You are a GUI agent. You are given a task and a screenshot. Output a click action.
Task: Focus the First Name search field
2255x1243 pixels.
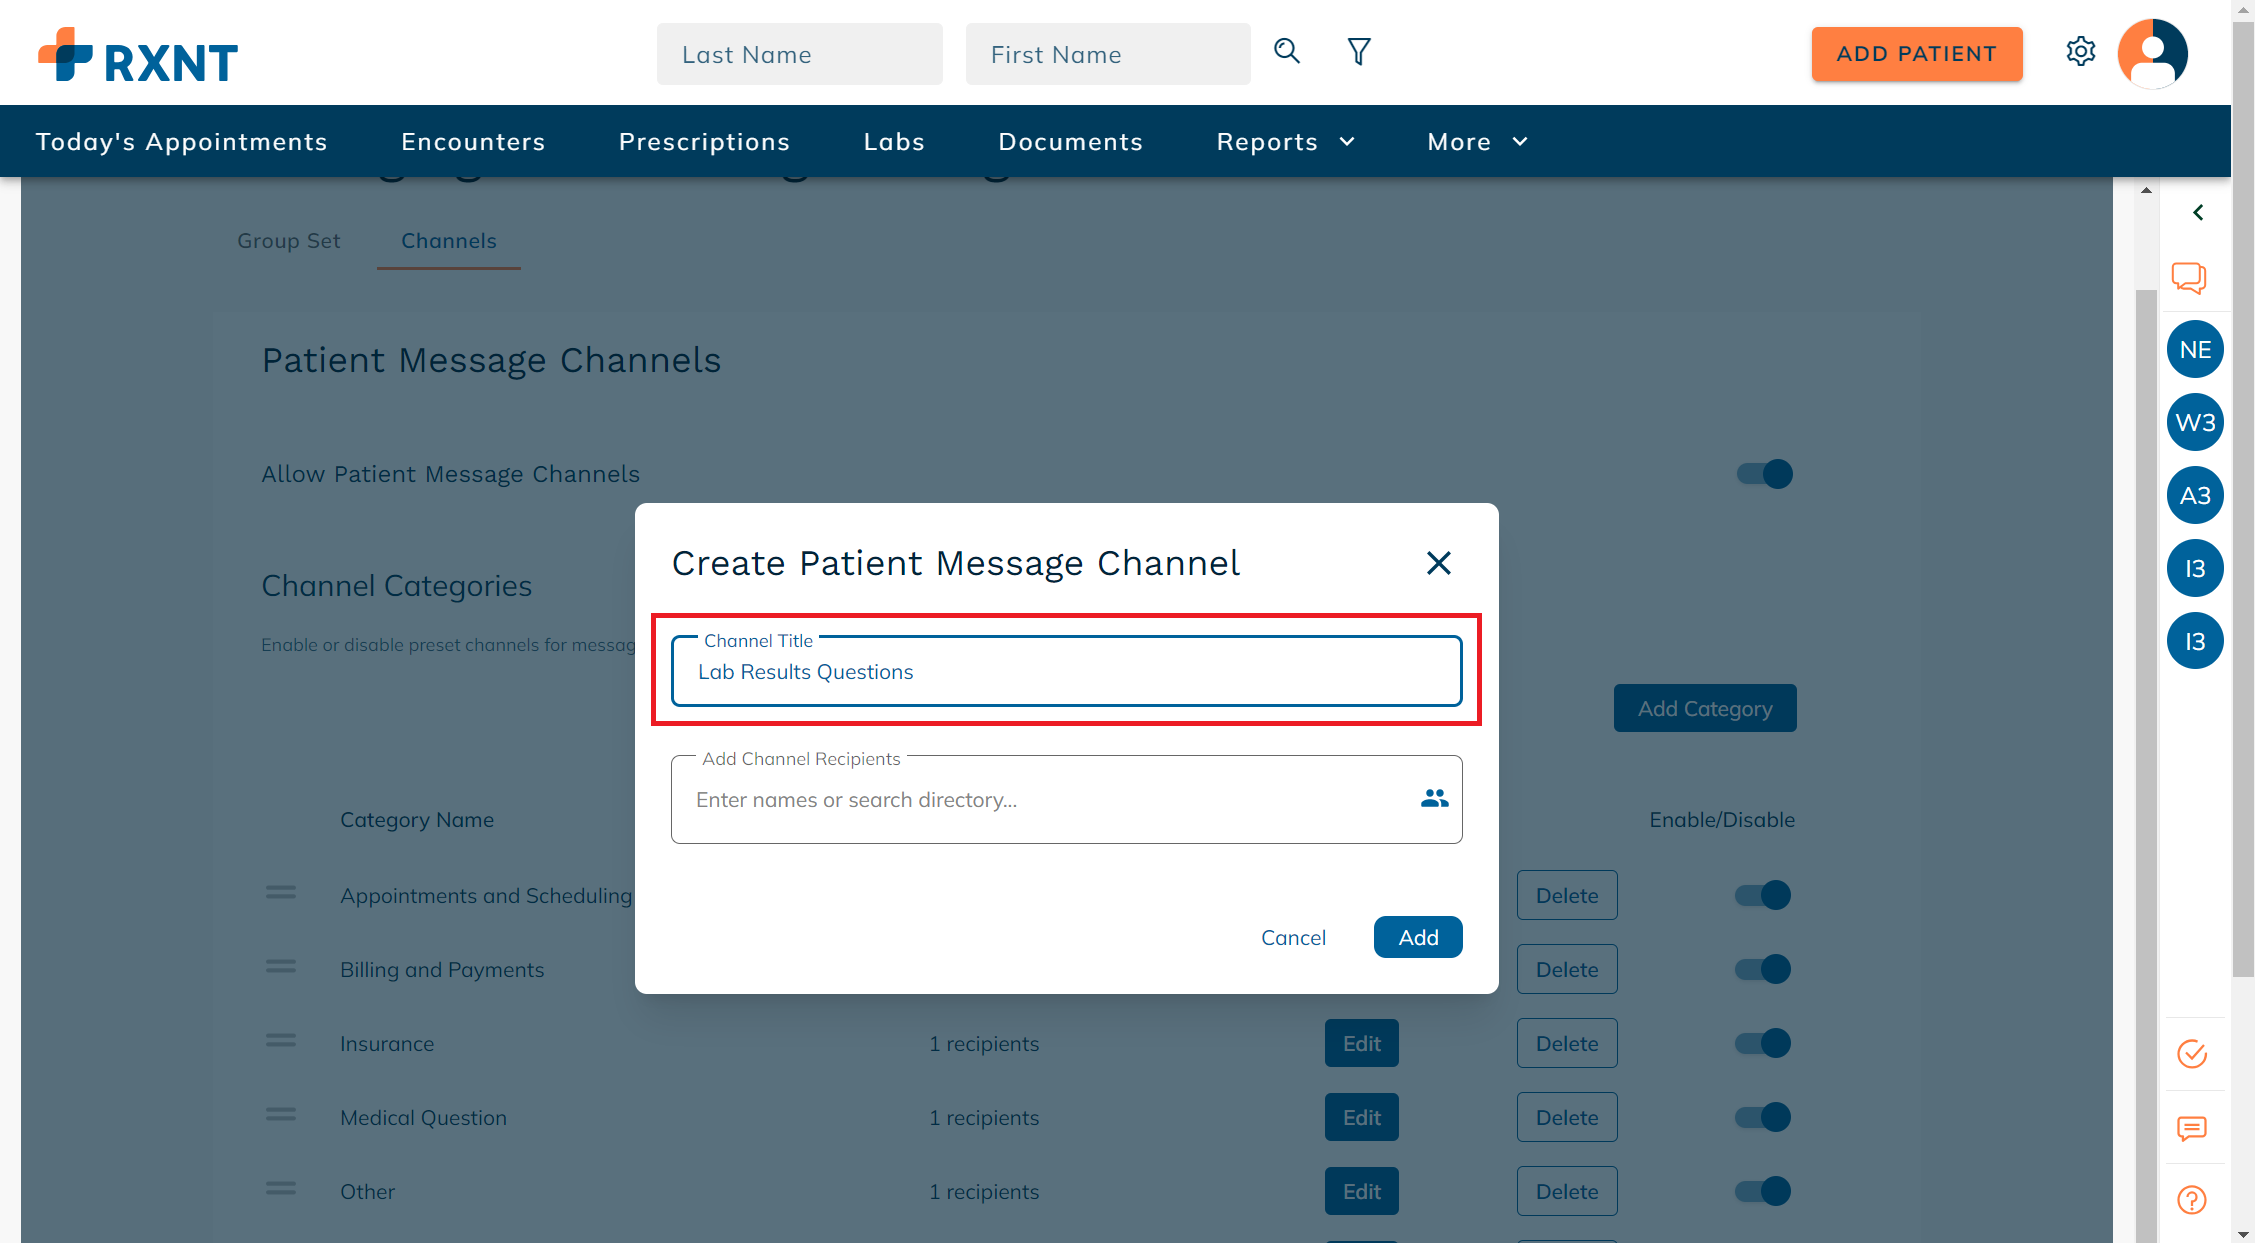[1108, 54]
